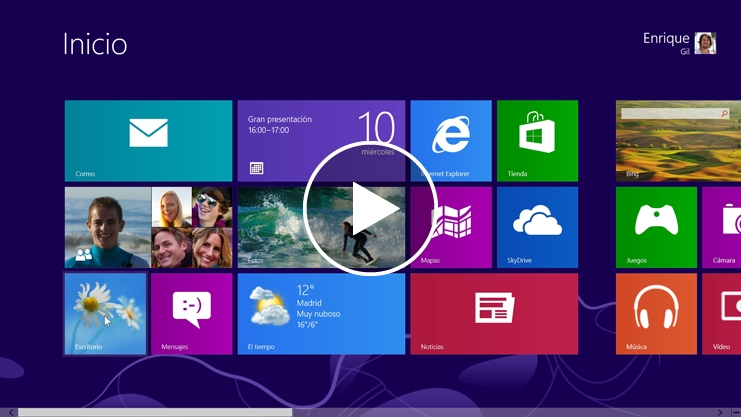The width and height of the screenshot is (741, 417).
Task: Click the Inicio heading text
Action: click(x=95, y=44)
